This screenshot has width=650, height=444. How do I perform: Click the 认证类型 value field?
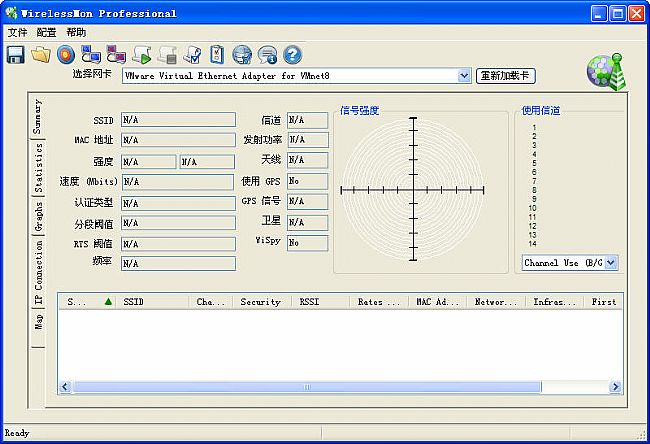pos(178,204)
